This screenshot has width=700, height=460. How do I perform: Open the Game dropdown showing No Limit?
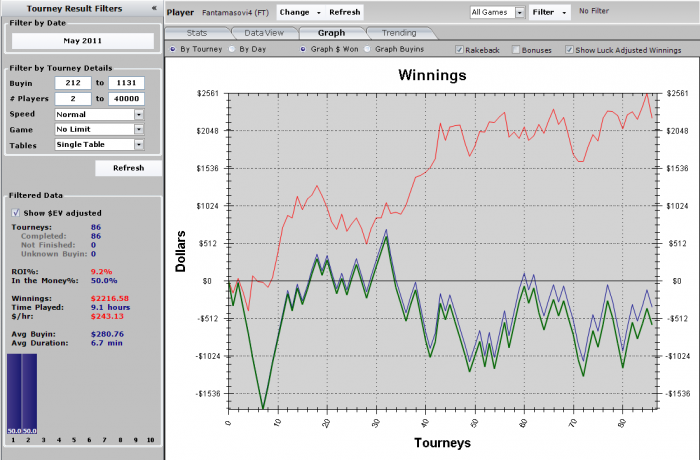tap(139, 130)
